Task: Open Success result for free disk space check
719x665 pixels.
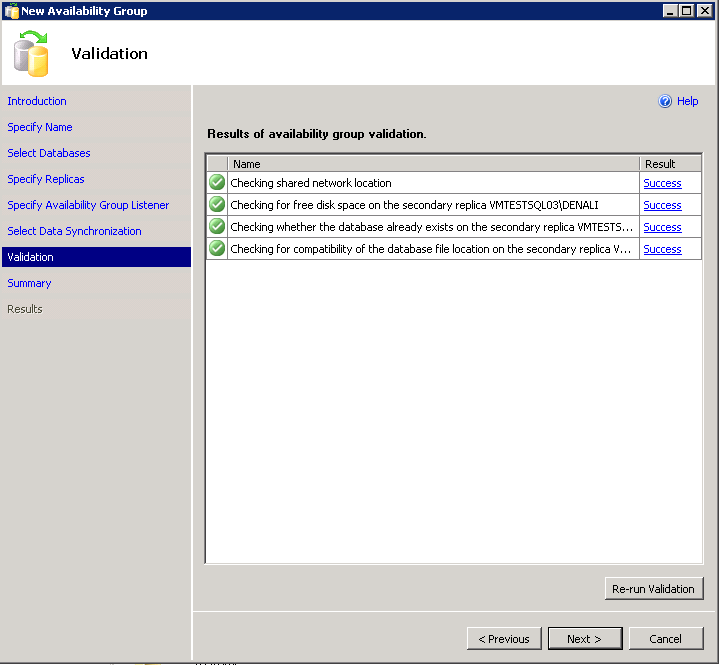Action: pyautogui.click(x=662, y=205)
